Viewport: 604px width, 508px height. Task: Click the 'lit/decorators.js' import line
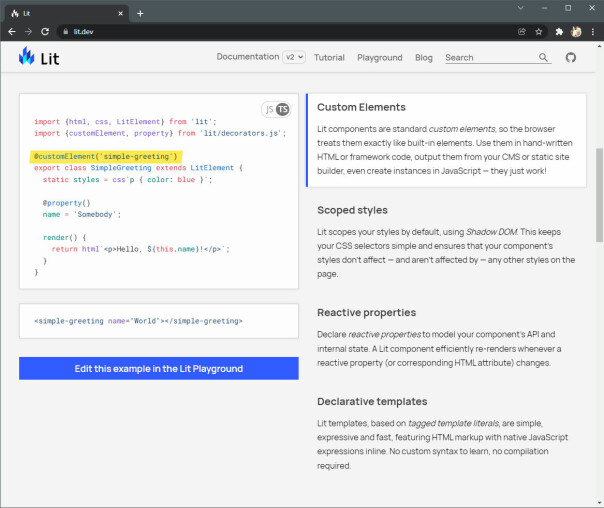coord(160,133)
